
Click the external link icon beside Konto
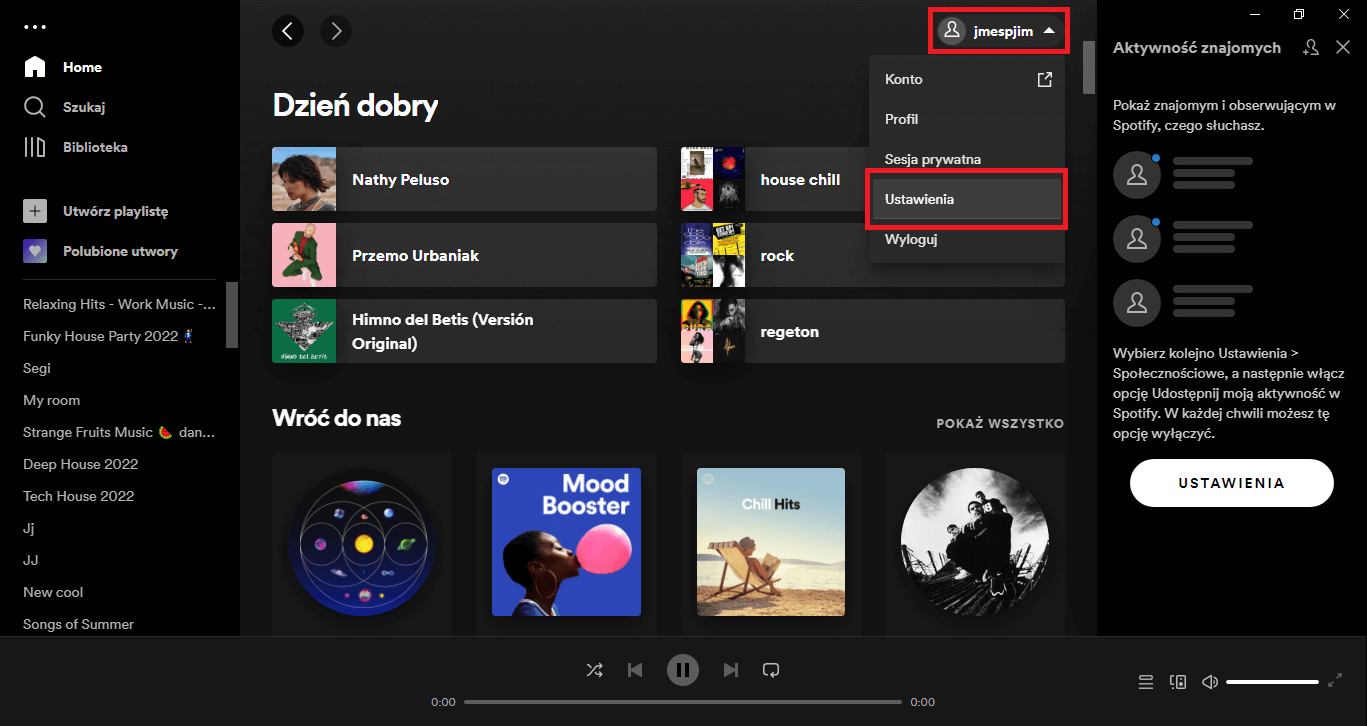[1045, 79]
